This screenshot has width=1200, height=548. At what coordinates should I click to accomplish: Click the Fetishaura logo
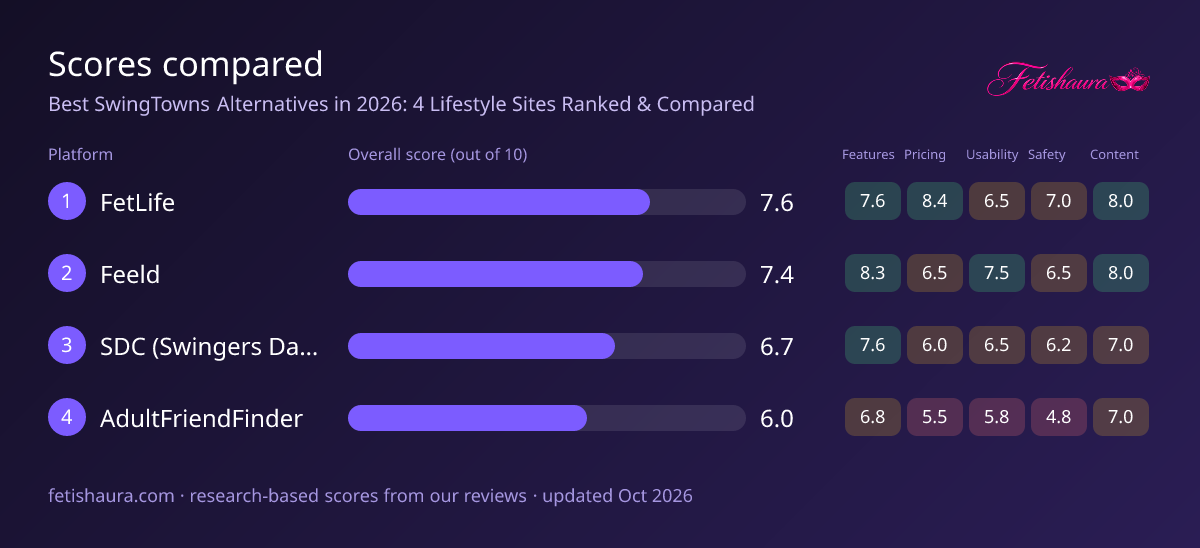click(1068, 79)
